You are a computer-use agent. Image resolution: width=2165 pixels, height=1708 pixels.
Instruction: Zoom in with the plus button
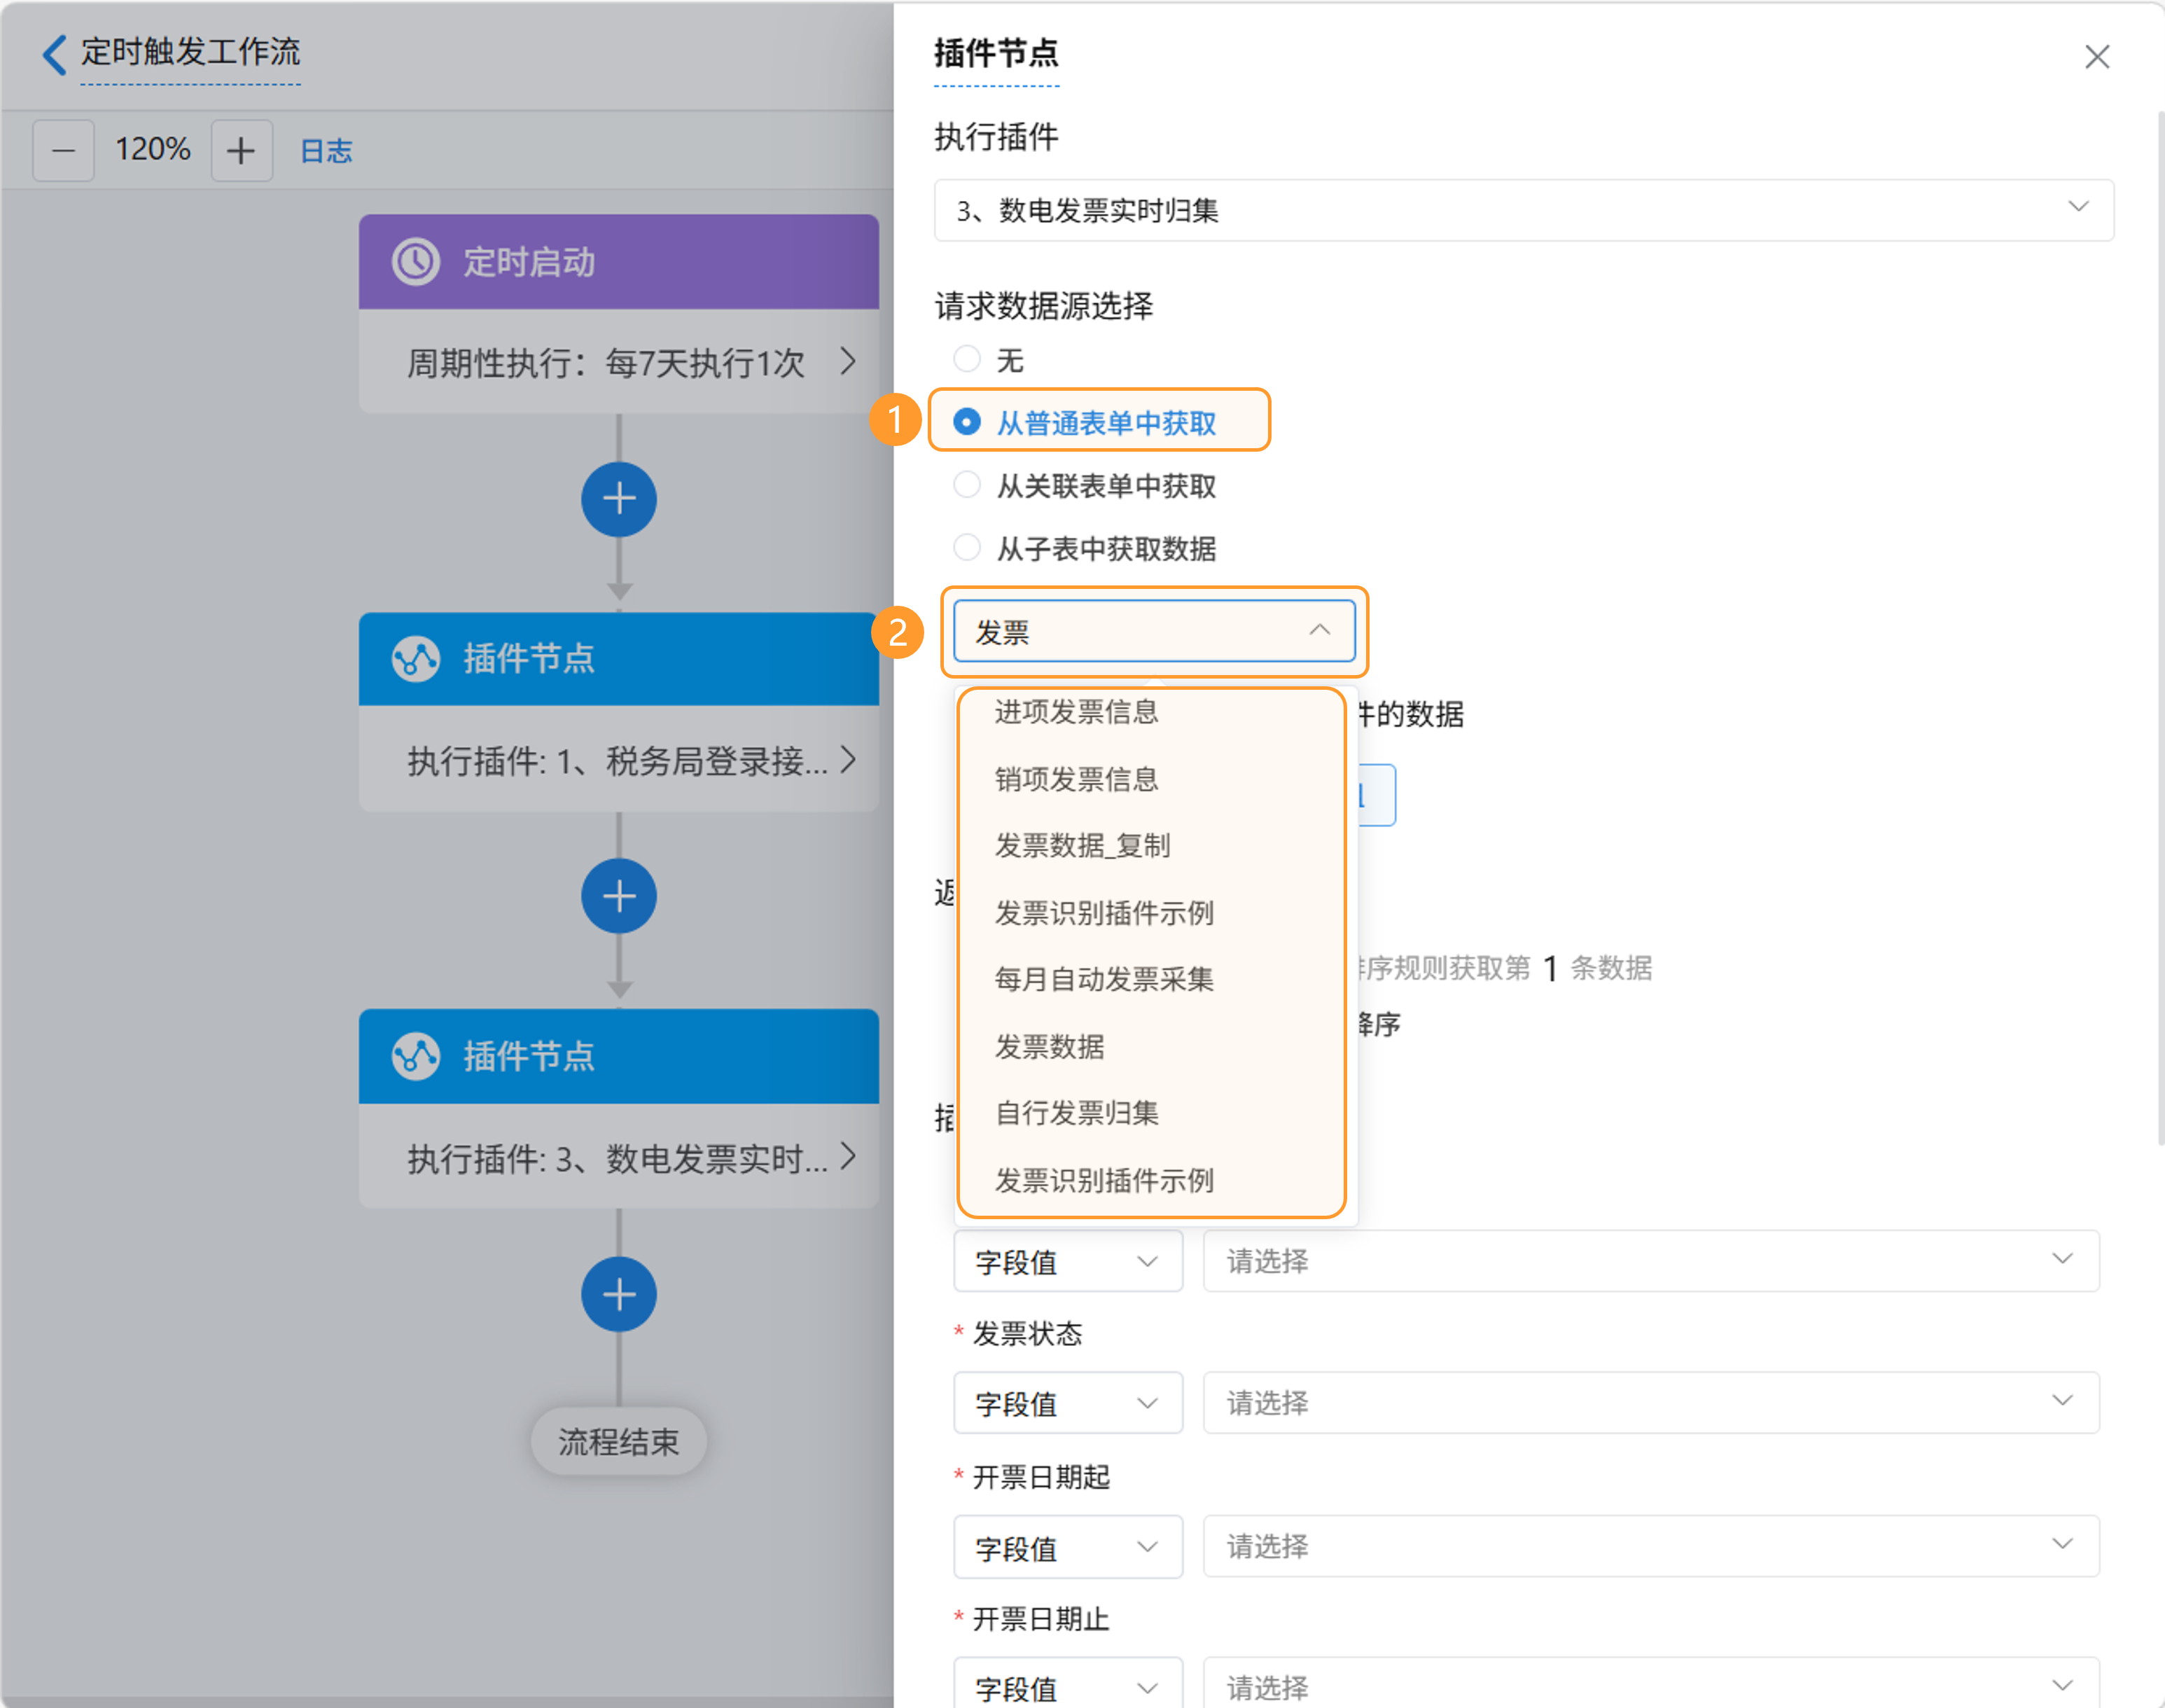(241, 151)
